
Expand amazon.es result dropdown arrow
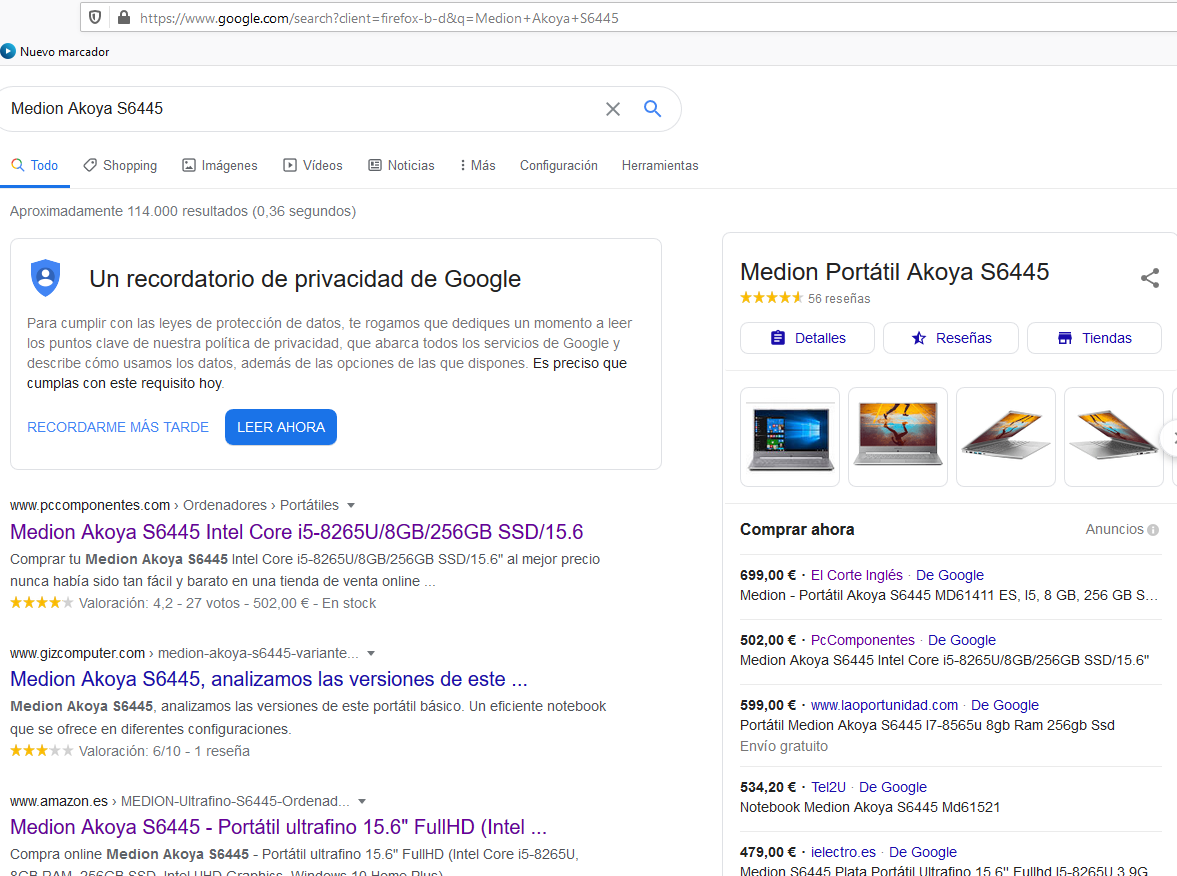point(362,801)
